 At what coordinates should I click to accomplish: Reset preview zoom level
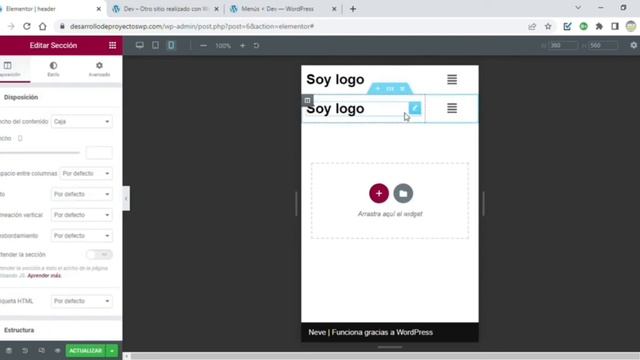[x=256, y=46]
